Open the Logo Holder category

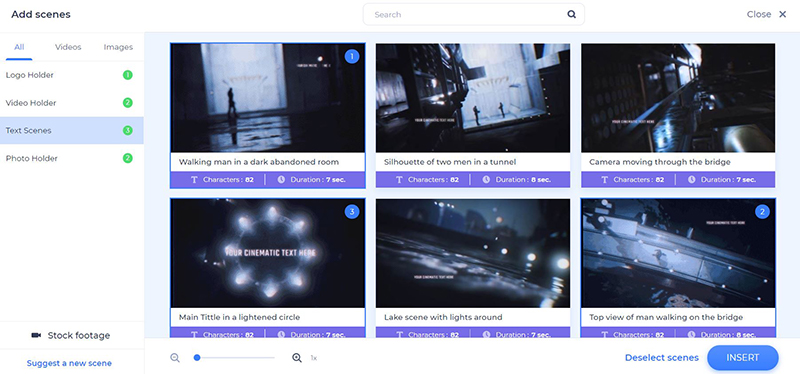tap(71, 75)
